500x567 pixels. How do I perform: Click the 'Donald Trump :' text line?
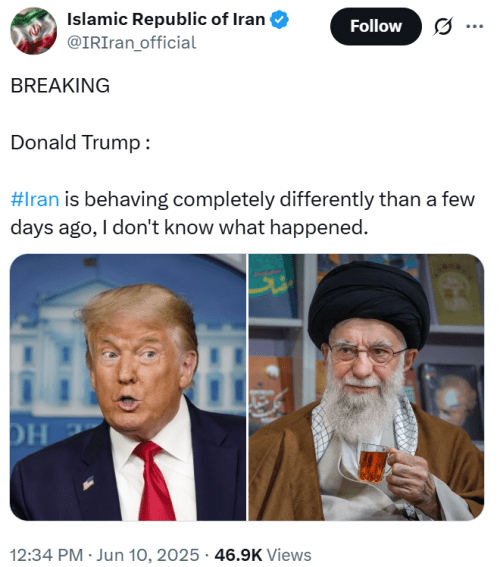[x=80, y=142]
